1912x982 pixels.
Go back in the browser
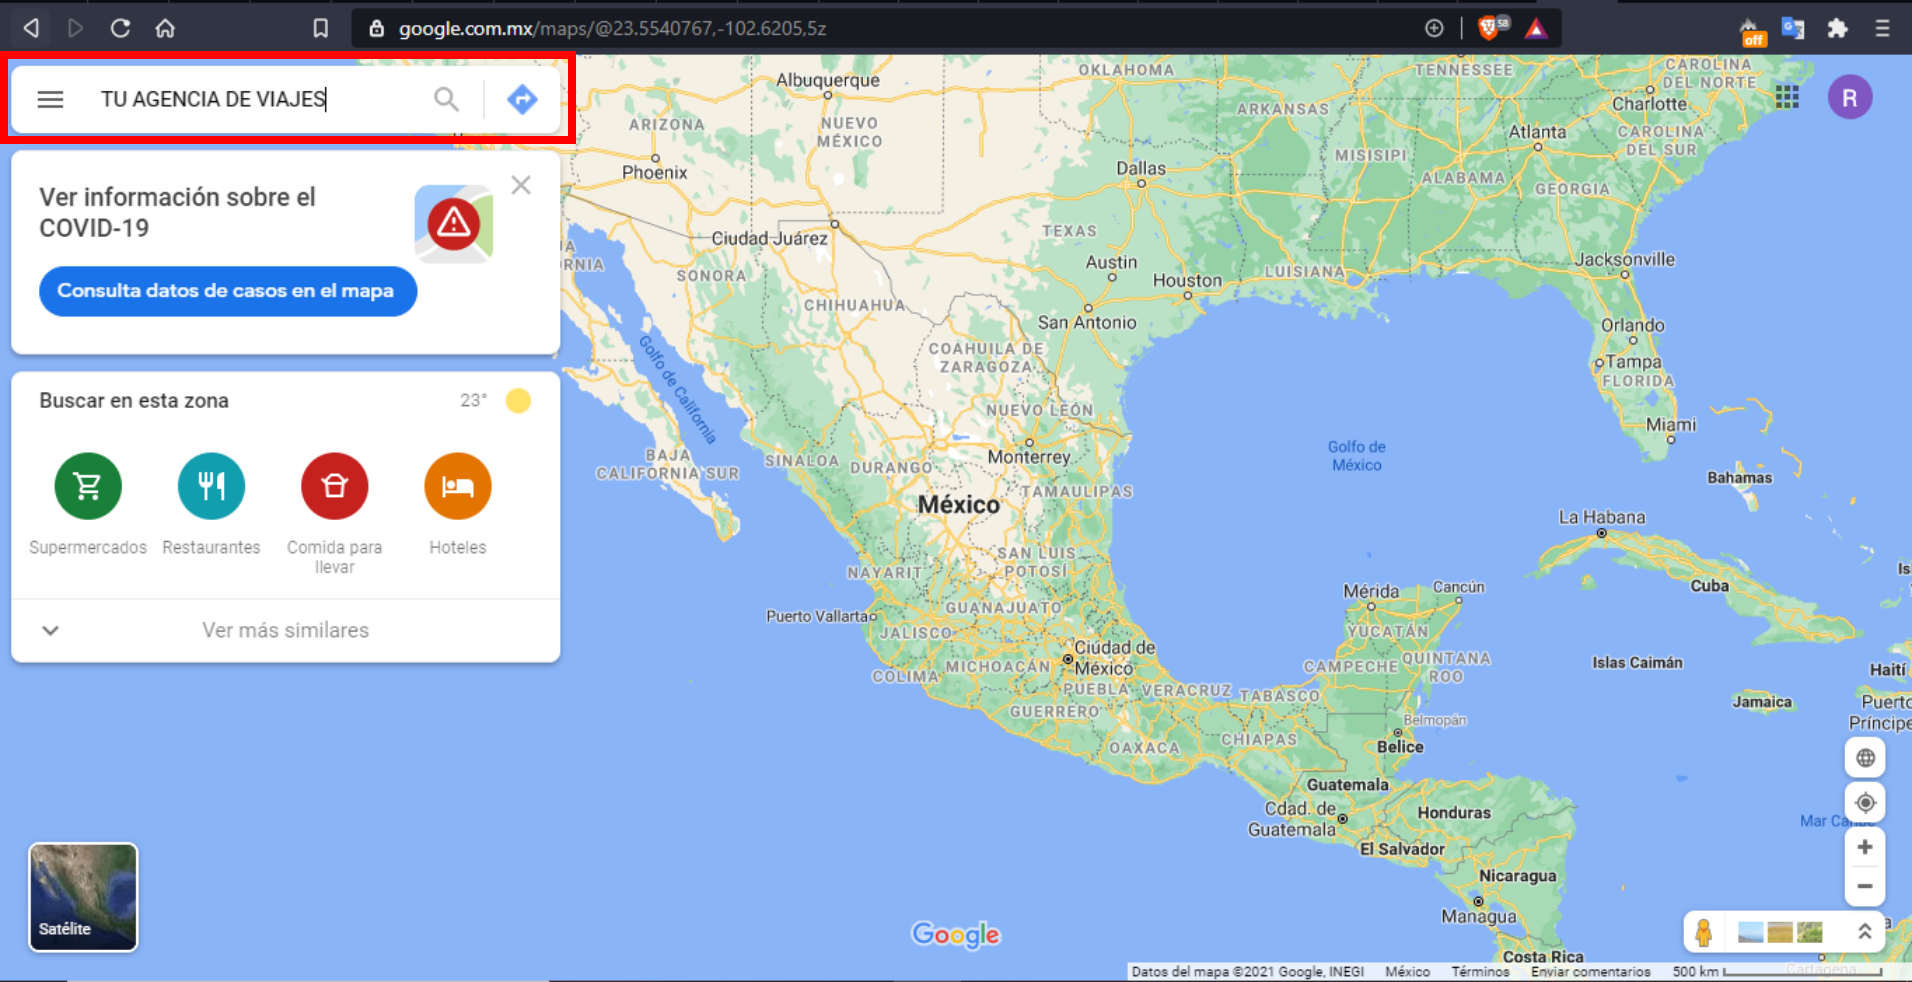pyautogui.click(x=31, y=28)
